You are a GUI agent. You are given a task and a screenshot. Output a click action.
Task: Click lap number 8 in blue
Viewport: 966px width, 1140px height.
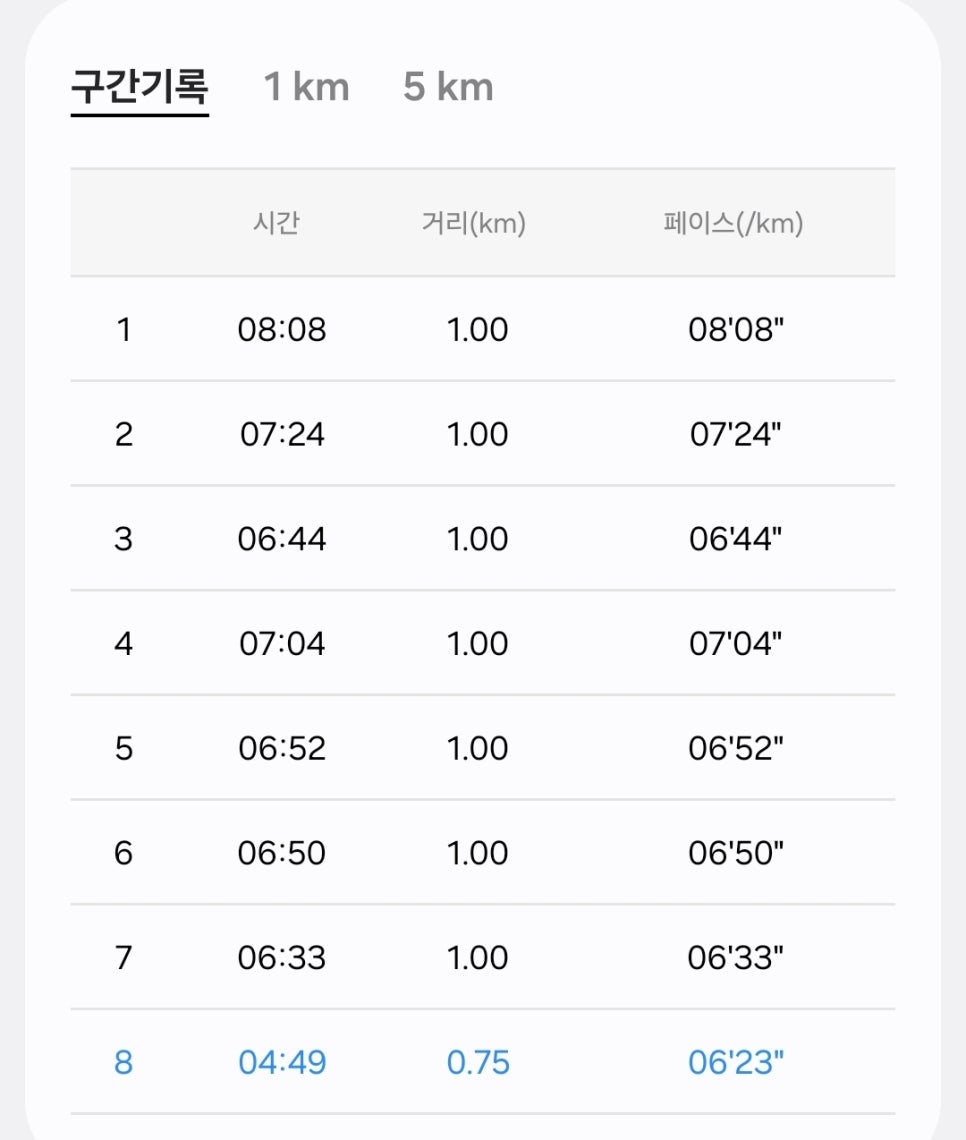tap(124, 1062)
